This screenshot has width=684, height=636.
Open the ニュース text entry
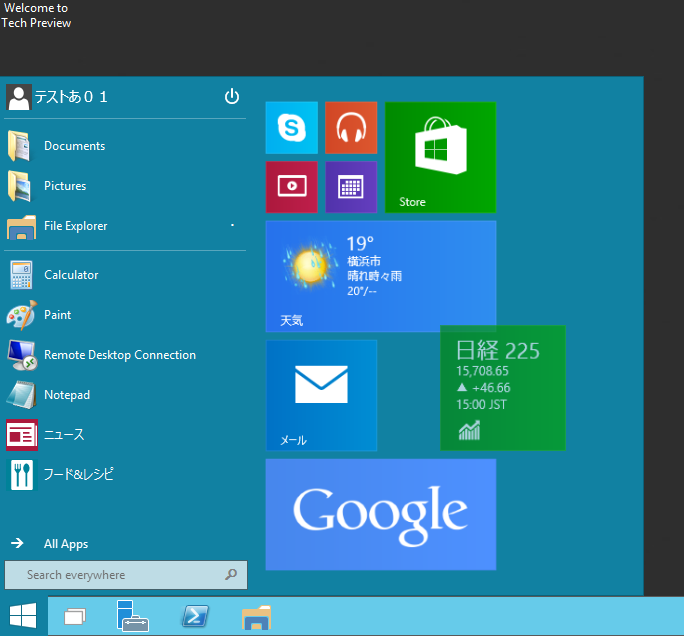coord(64,434)
